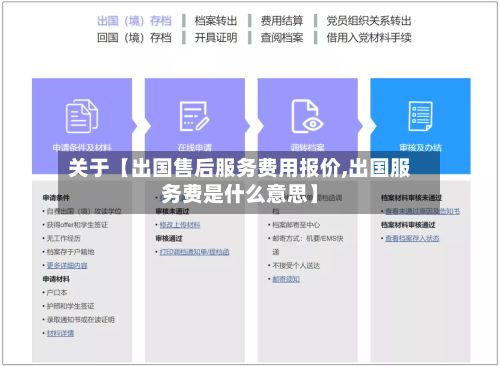Click the 邮寄方式：机要/EMS快递 item
The image size is (500, 366).
pos(308,245)
